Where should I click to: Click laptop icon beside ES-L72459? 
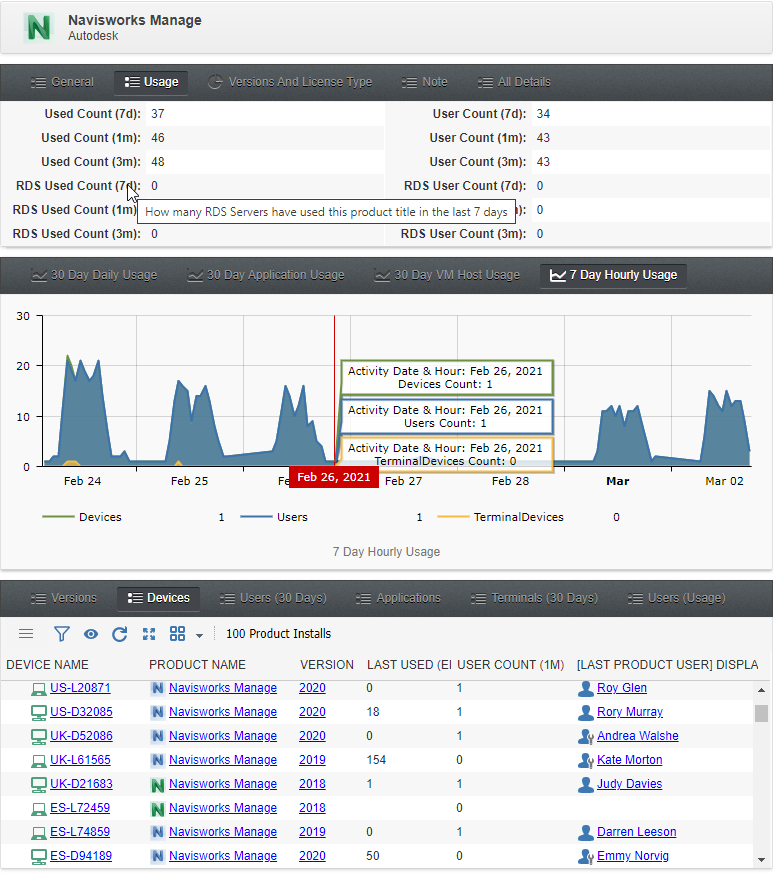pyautogui.click(x=38, y=809)
